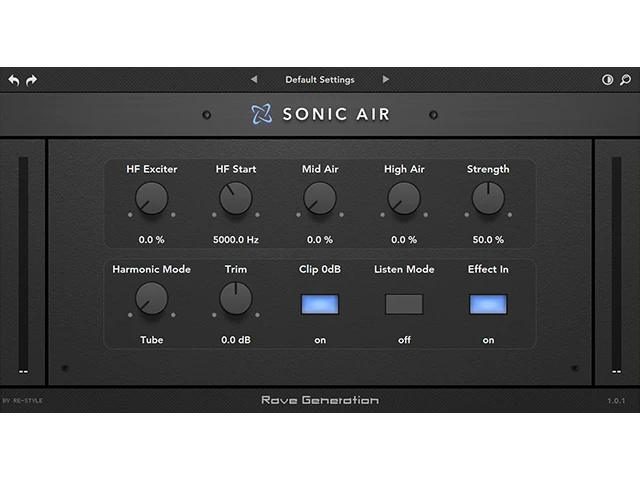Go to the previous preset arrow
The width and height of the screenshot is (640, 480).
[x=254, y=79]
